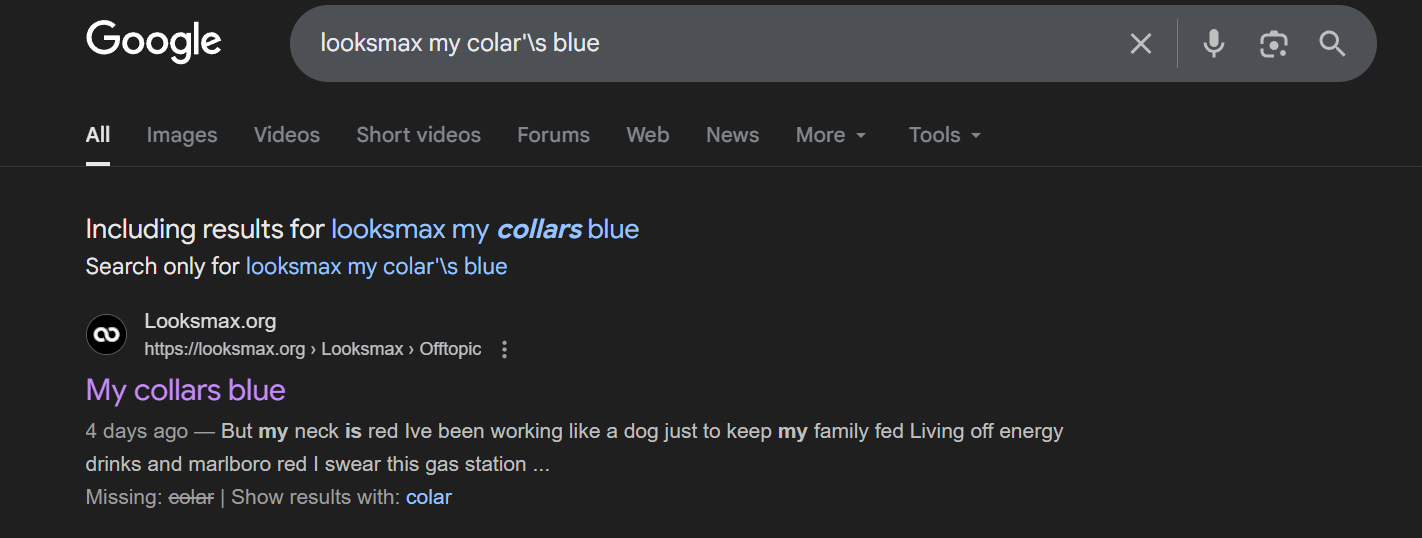Go to the Forums tab

[x=553, y=135]
